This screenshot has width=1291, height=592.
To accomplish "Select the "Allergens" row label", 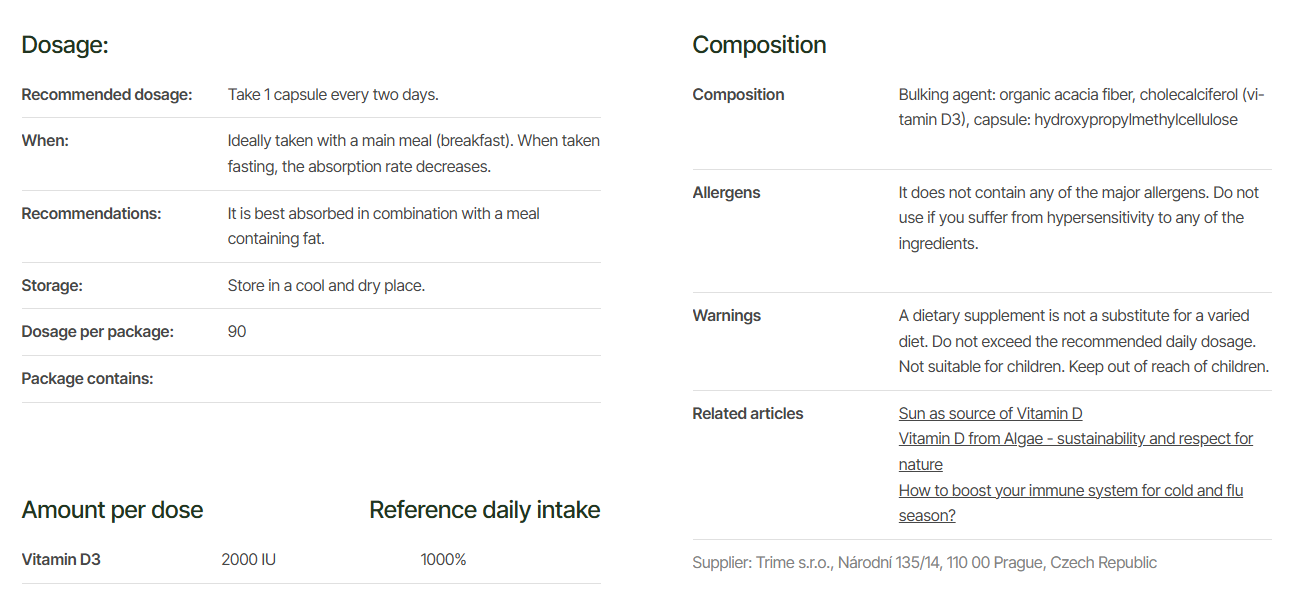I will coord(726,193).
